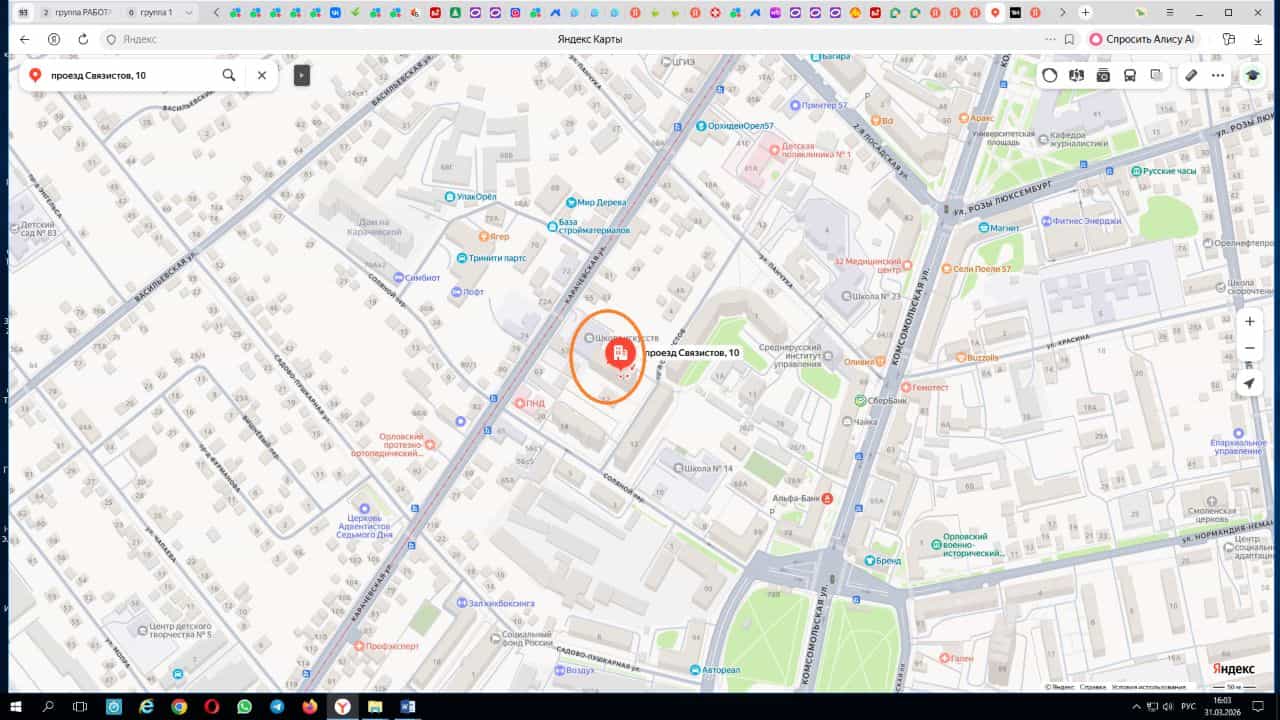Open the more options three-dots menu
This screenshot has height=720, width=1280.
coord(1218,75)
